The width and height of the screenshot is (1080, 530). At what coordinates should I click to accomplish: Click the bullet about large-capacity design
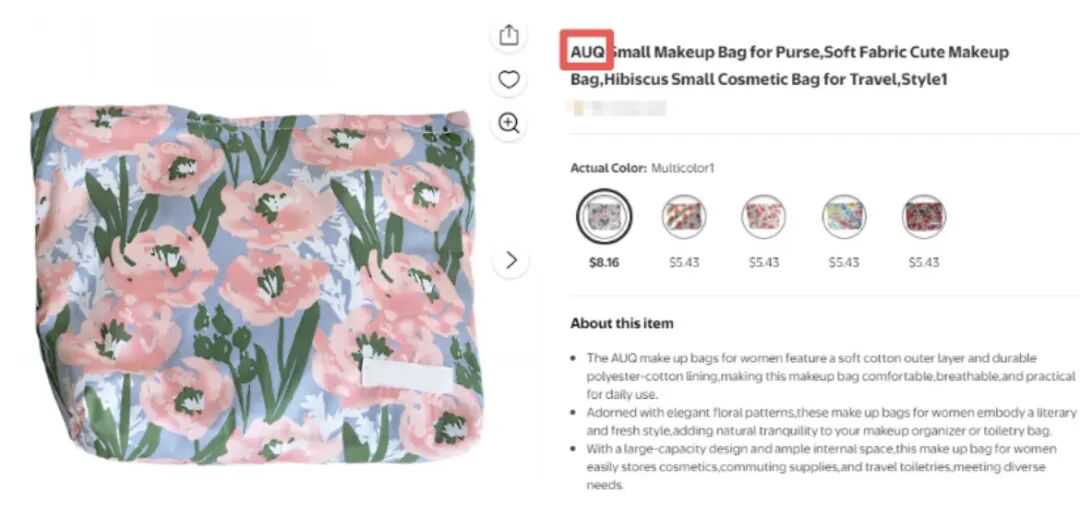pos(821,467)
